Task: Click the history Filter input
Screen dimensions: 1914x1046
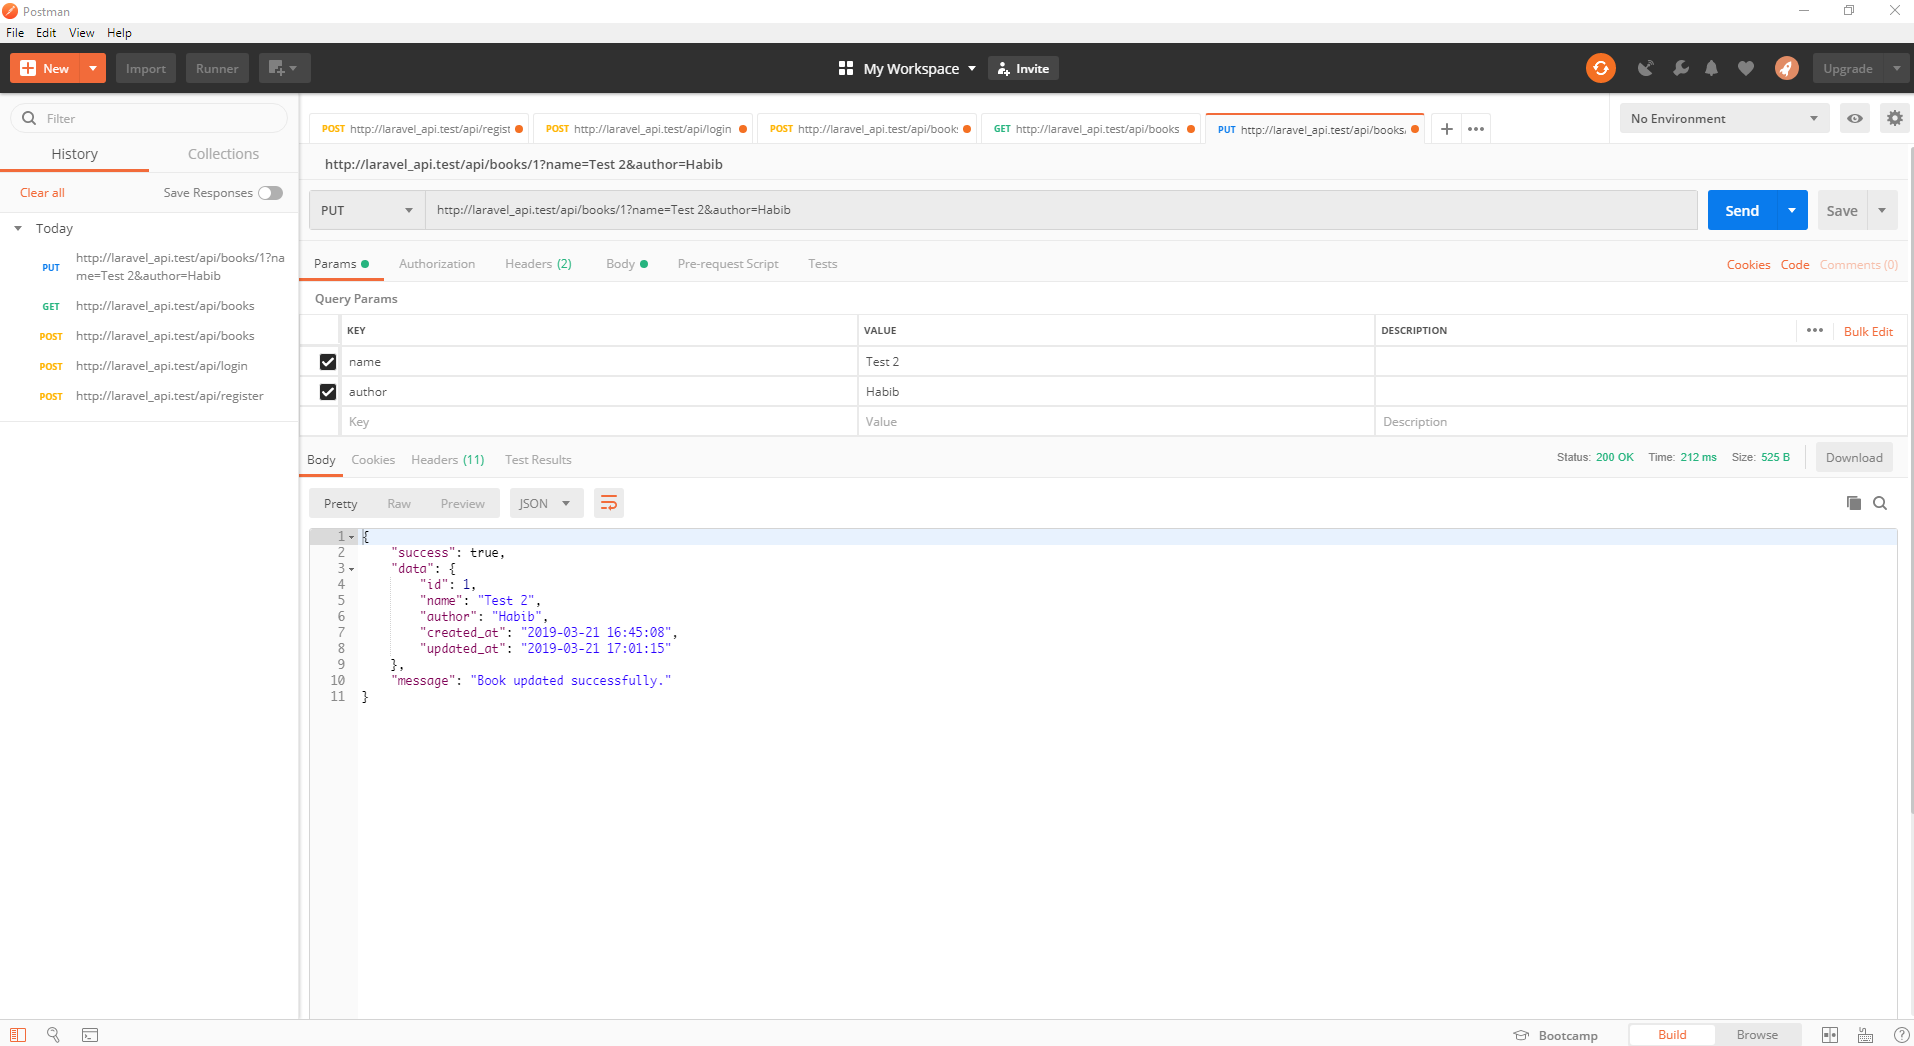Action: click(x=149, y=118)
